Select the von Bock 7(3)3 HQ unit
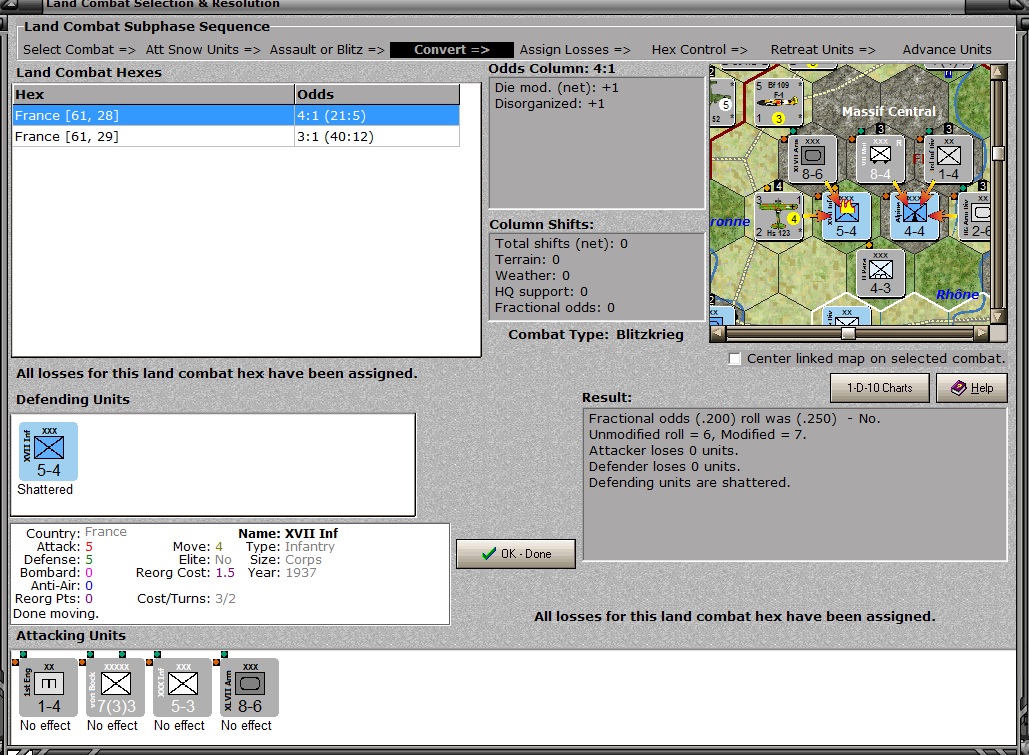This screenshot has height=755, width=1029. [116, 687]
